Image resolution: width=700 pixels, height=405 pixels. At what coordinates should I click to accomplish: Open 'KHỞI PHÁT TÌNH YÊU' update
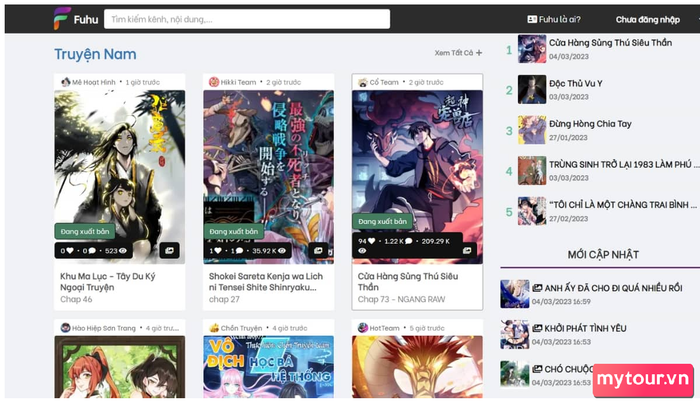(x=585, y=328)
